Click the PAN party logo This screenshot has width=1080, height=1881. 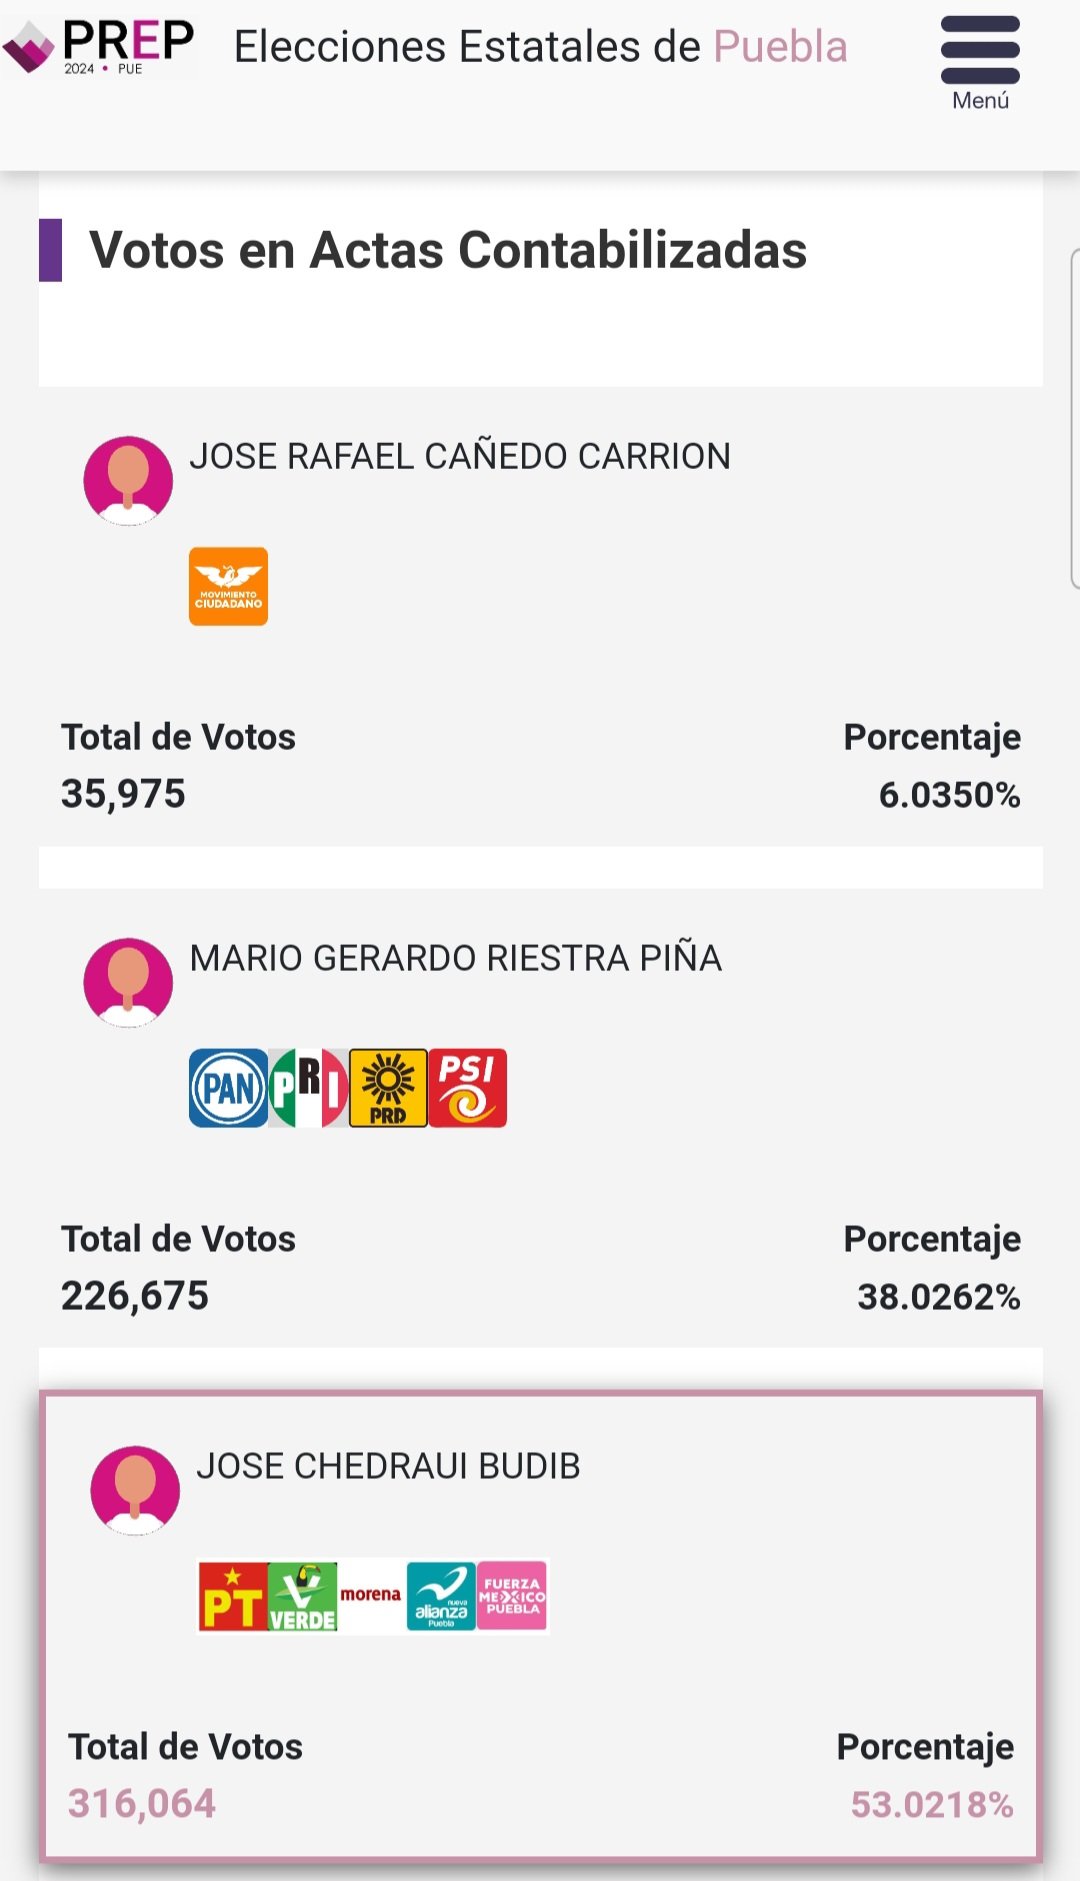[x=228, y=1088]
